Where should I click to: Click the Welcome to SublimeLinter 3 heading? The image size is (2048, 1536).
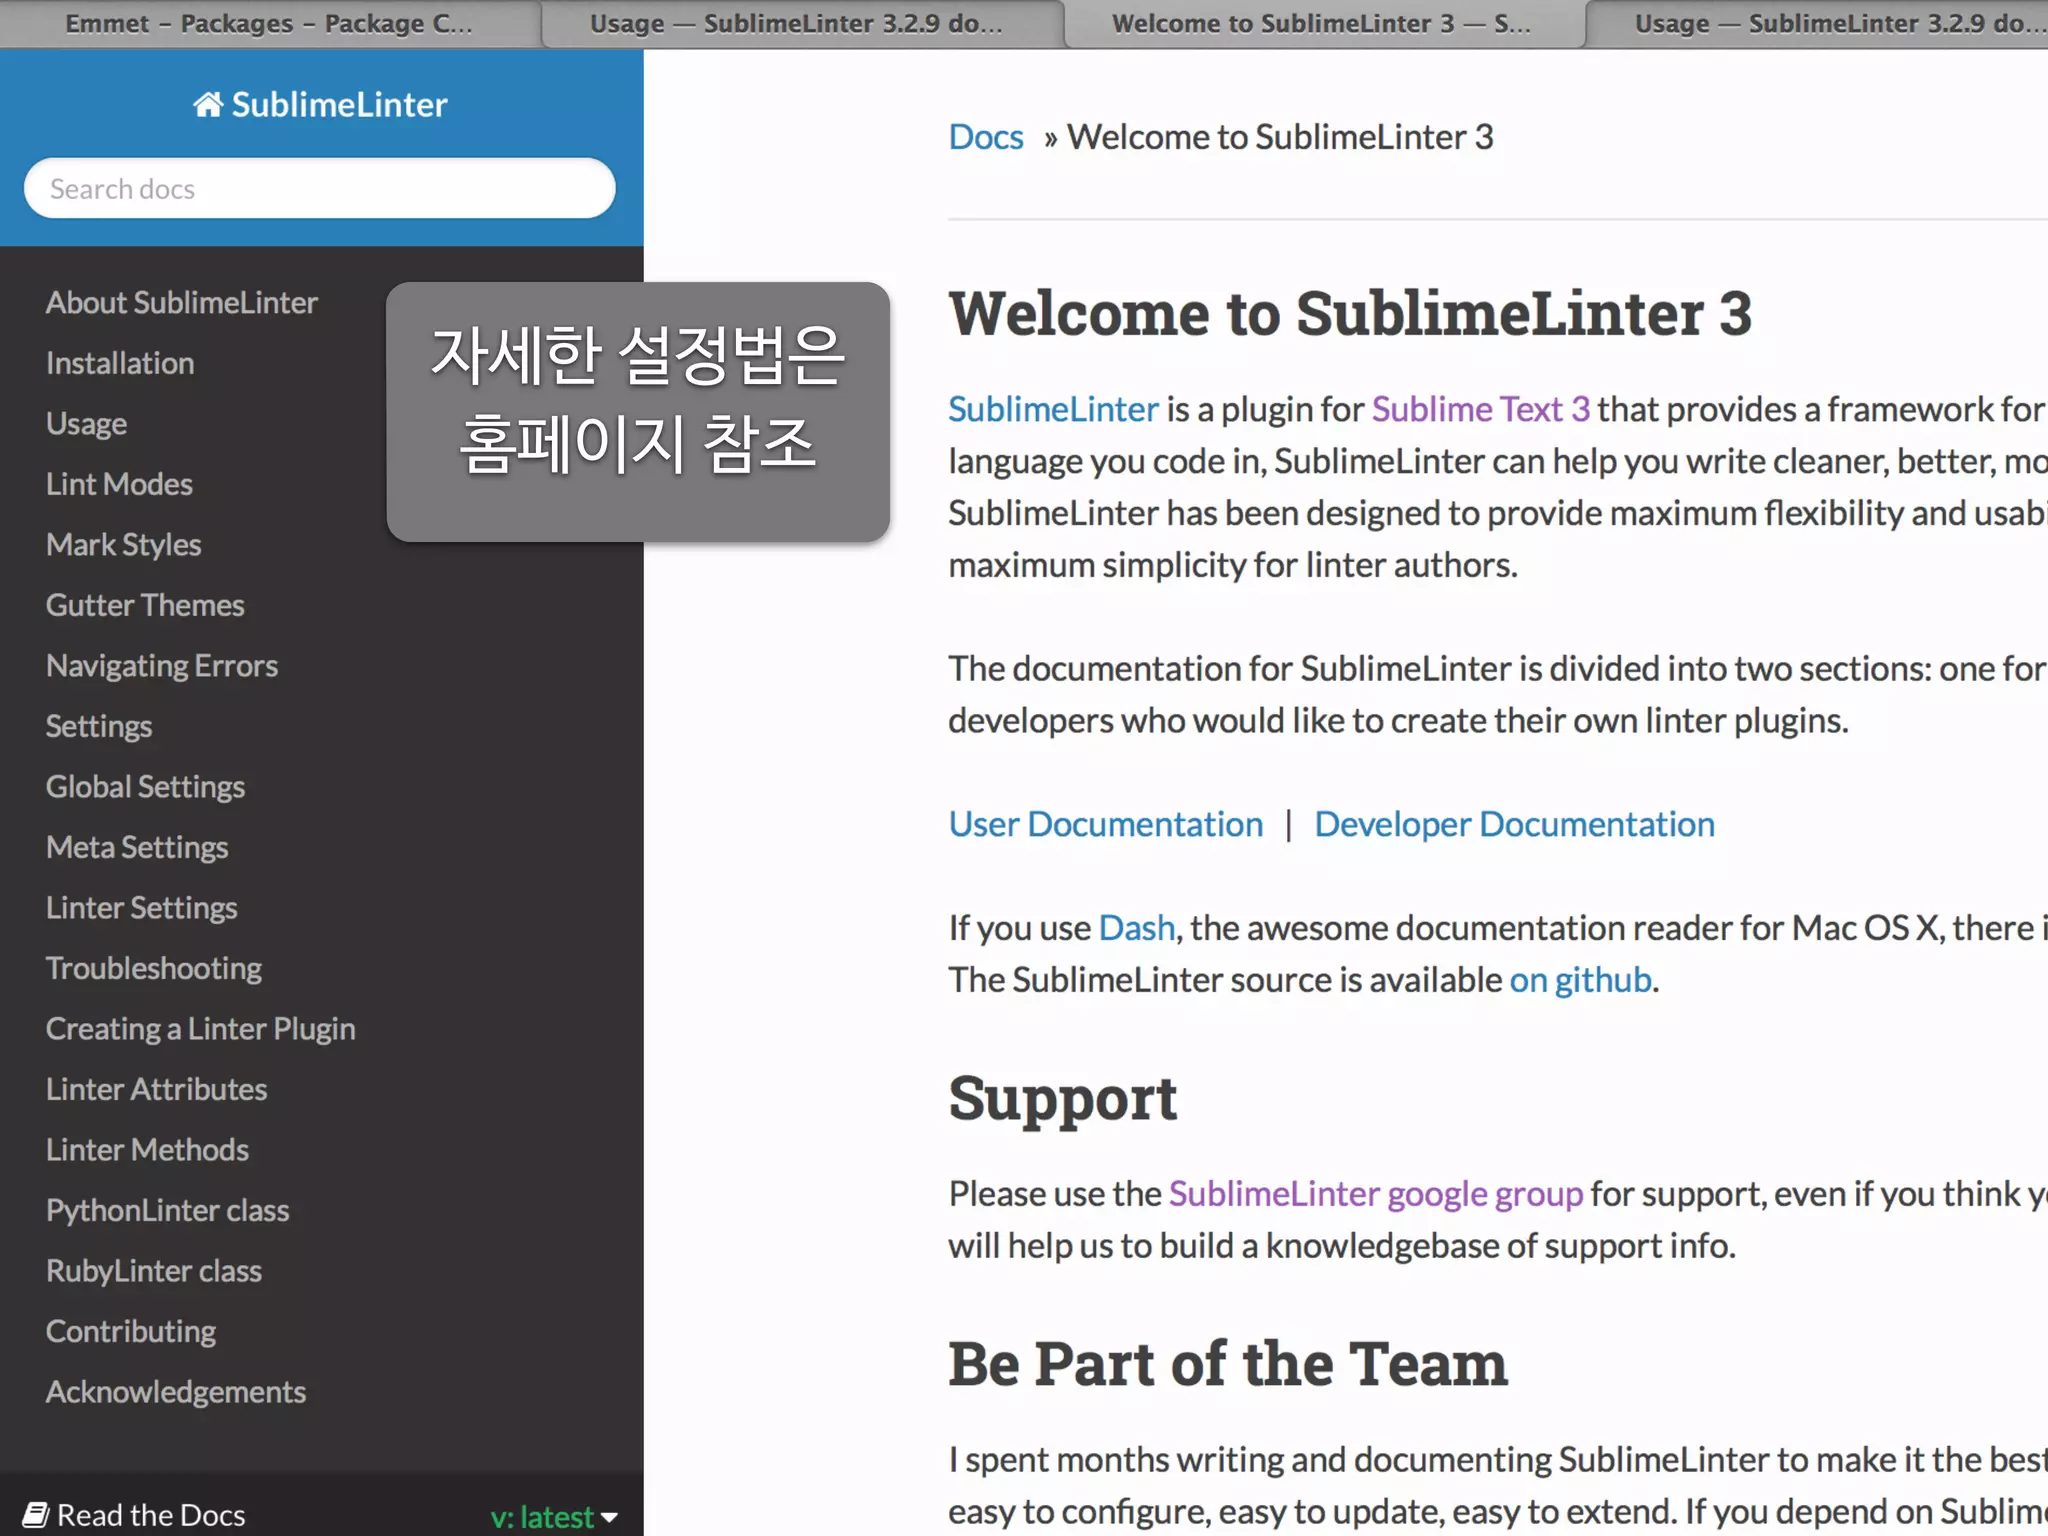click(1350, 313)
